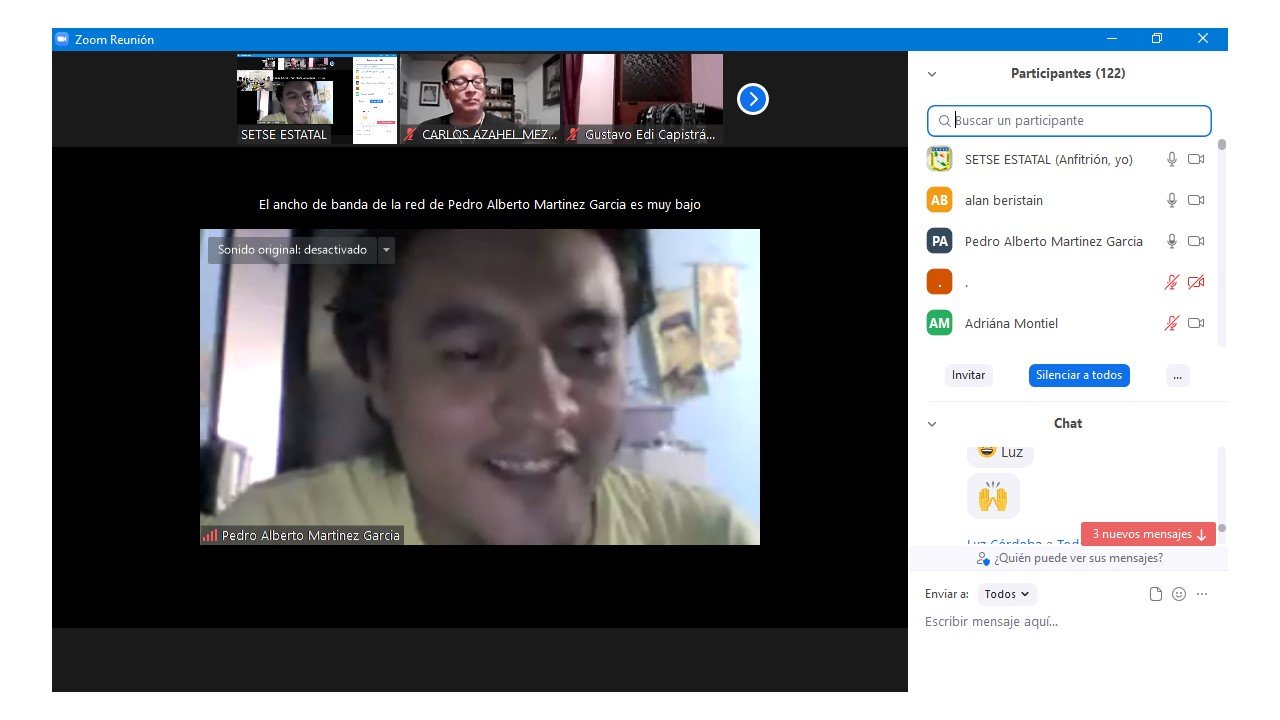Viewport: 1280px width, 720px height.
Task: Show next video thumbnails with blue arrow
Action: [x=753, y=99]
